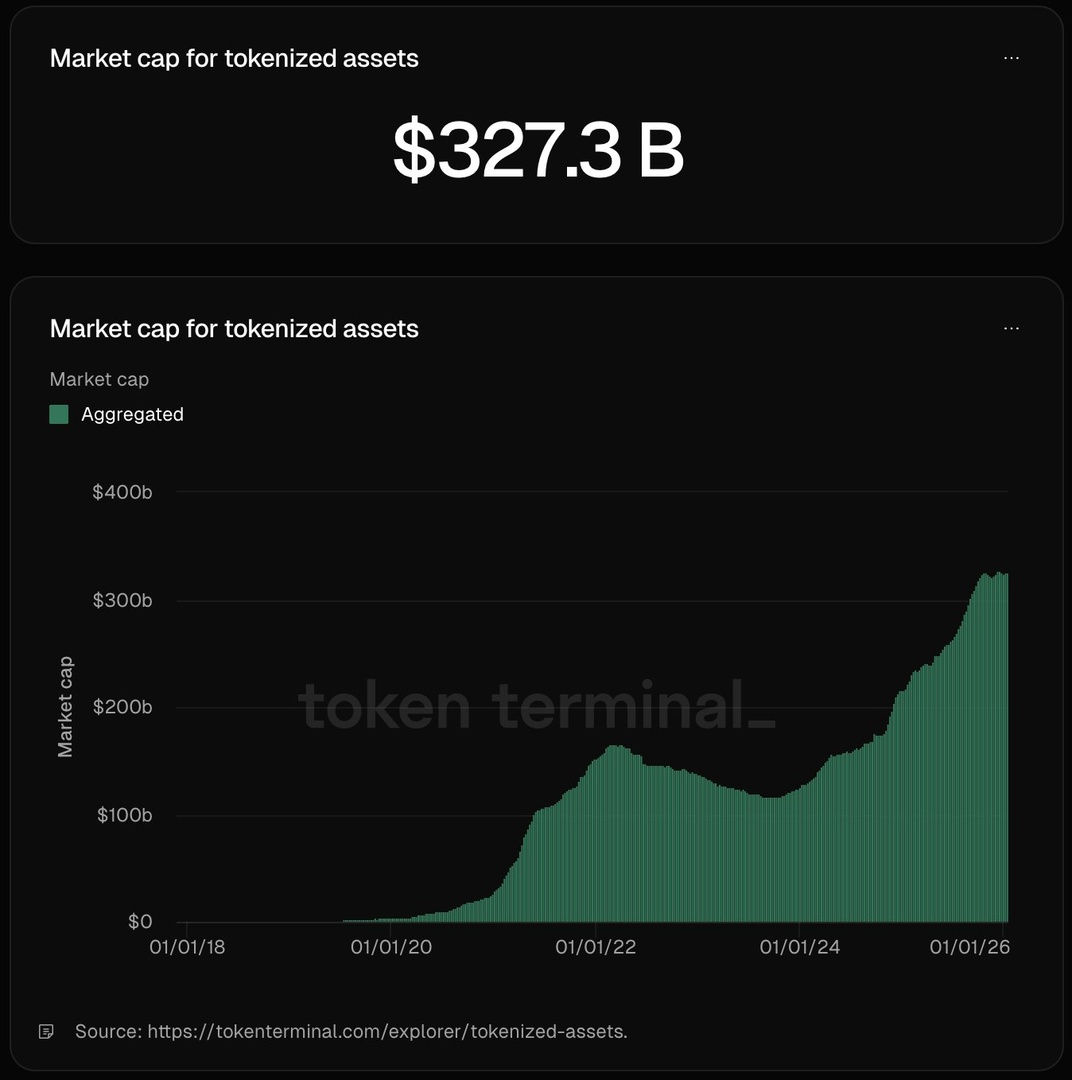Image resolution: width=1072 pixels, height=1080 pixels.
Task: Open the top card's three-dot options menu
Action: click(x=1011, y=58)
